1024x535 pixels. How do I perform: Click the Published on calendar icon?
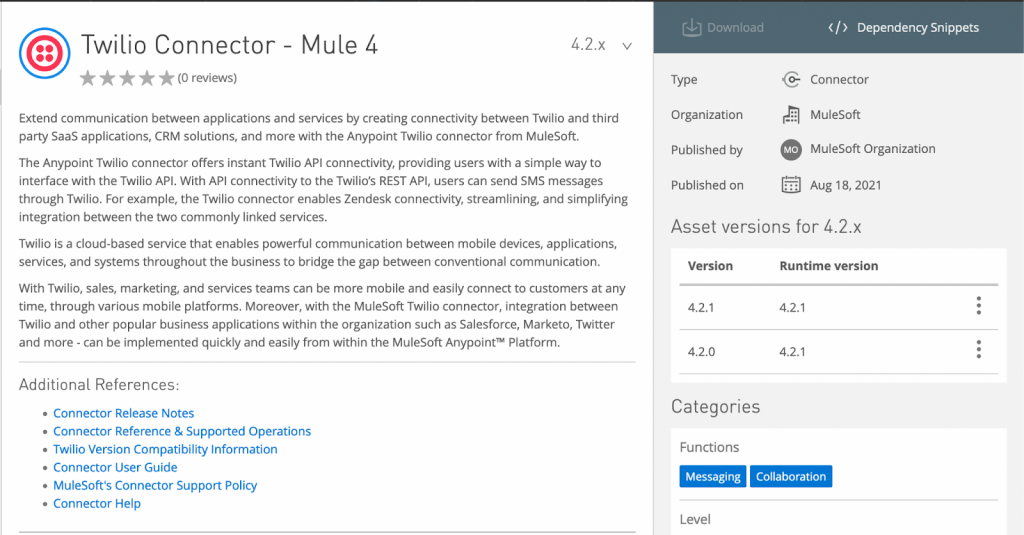point(791,185)
